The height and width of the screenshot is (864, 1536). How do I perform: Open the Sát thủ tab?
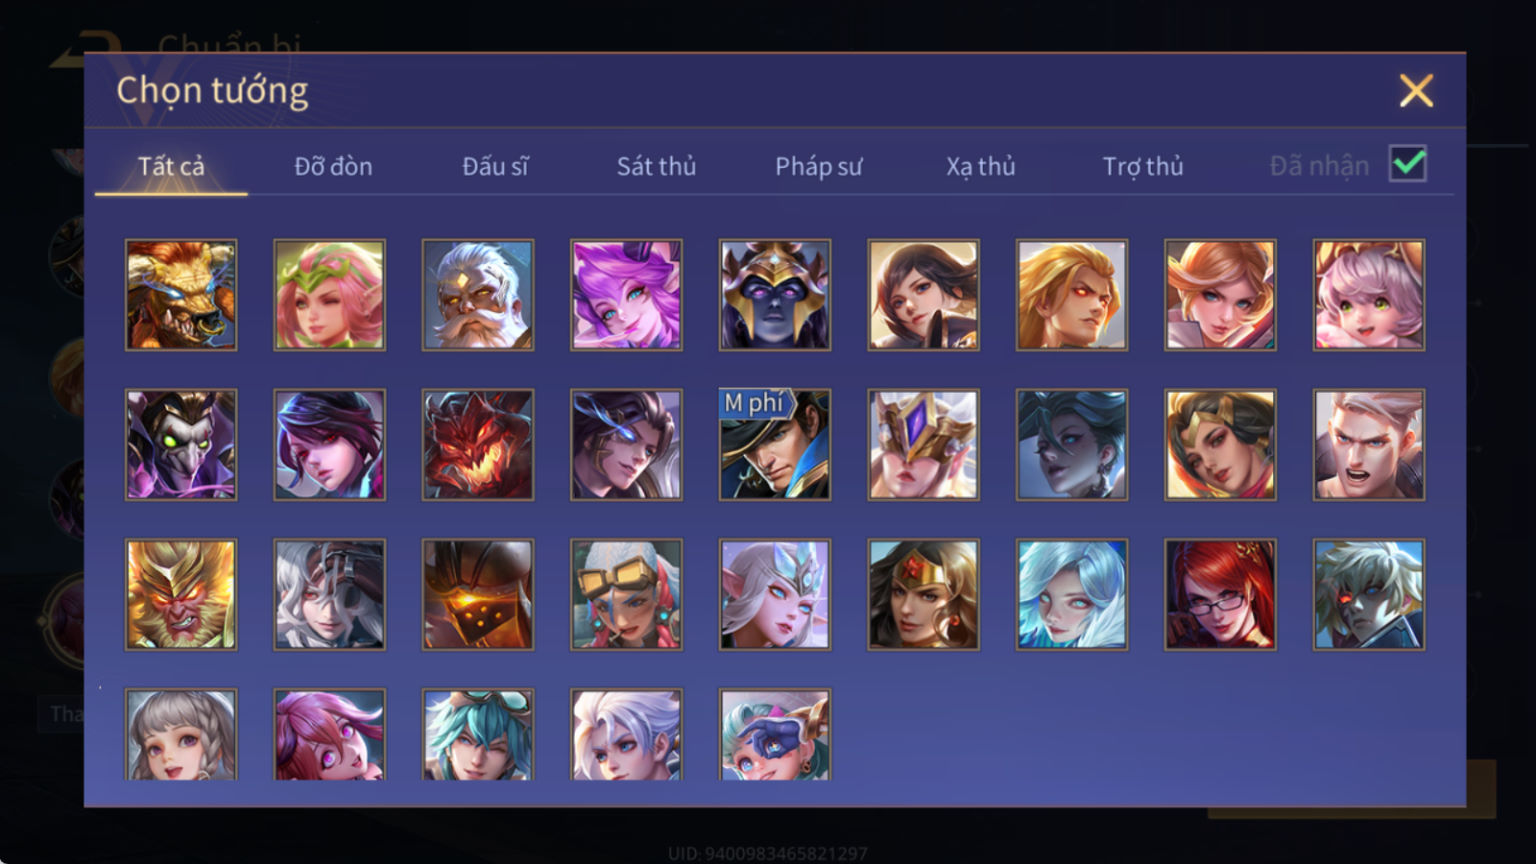pos(656,166)
